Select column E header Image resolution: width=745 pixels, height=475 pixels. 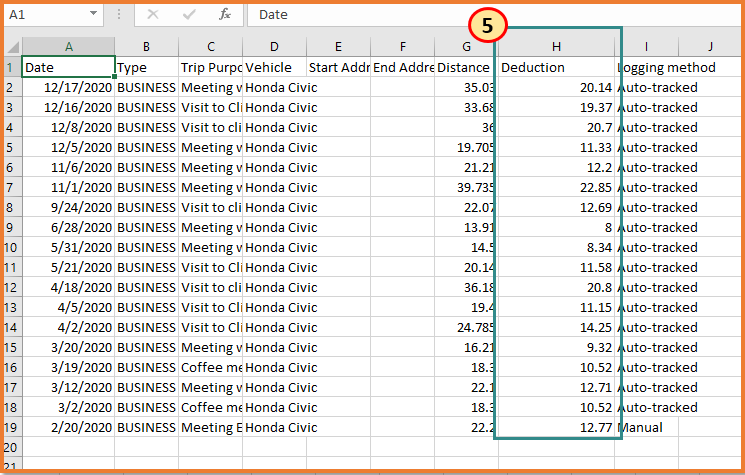(338, 47)
